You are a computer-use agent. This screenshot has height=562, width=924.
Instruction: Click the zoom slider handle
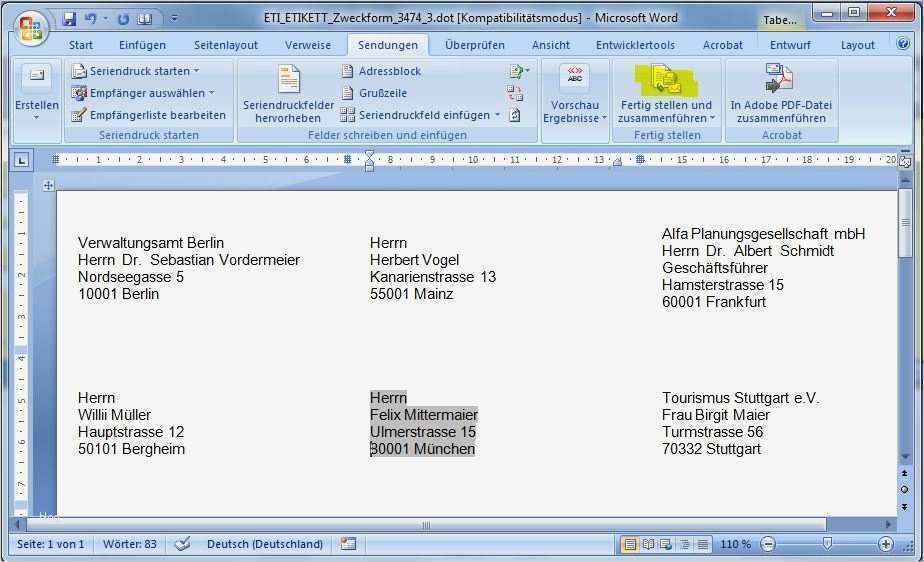[827, 543]
